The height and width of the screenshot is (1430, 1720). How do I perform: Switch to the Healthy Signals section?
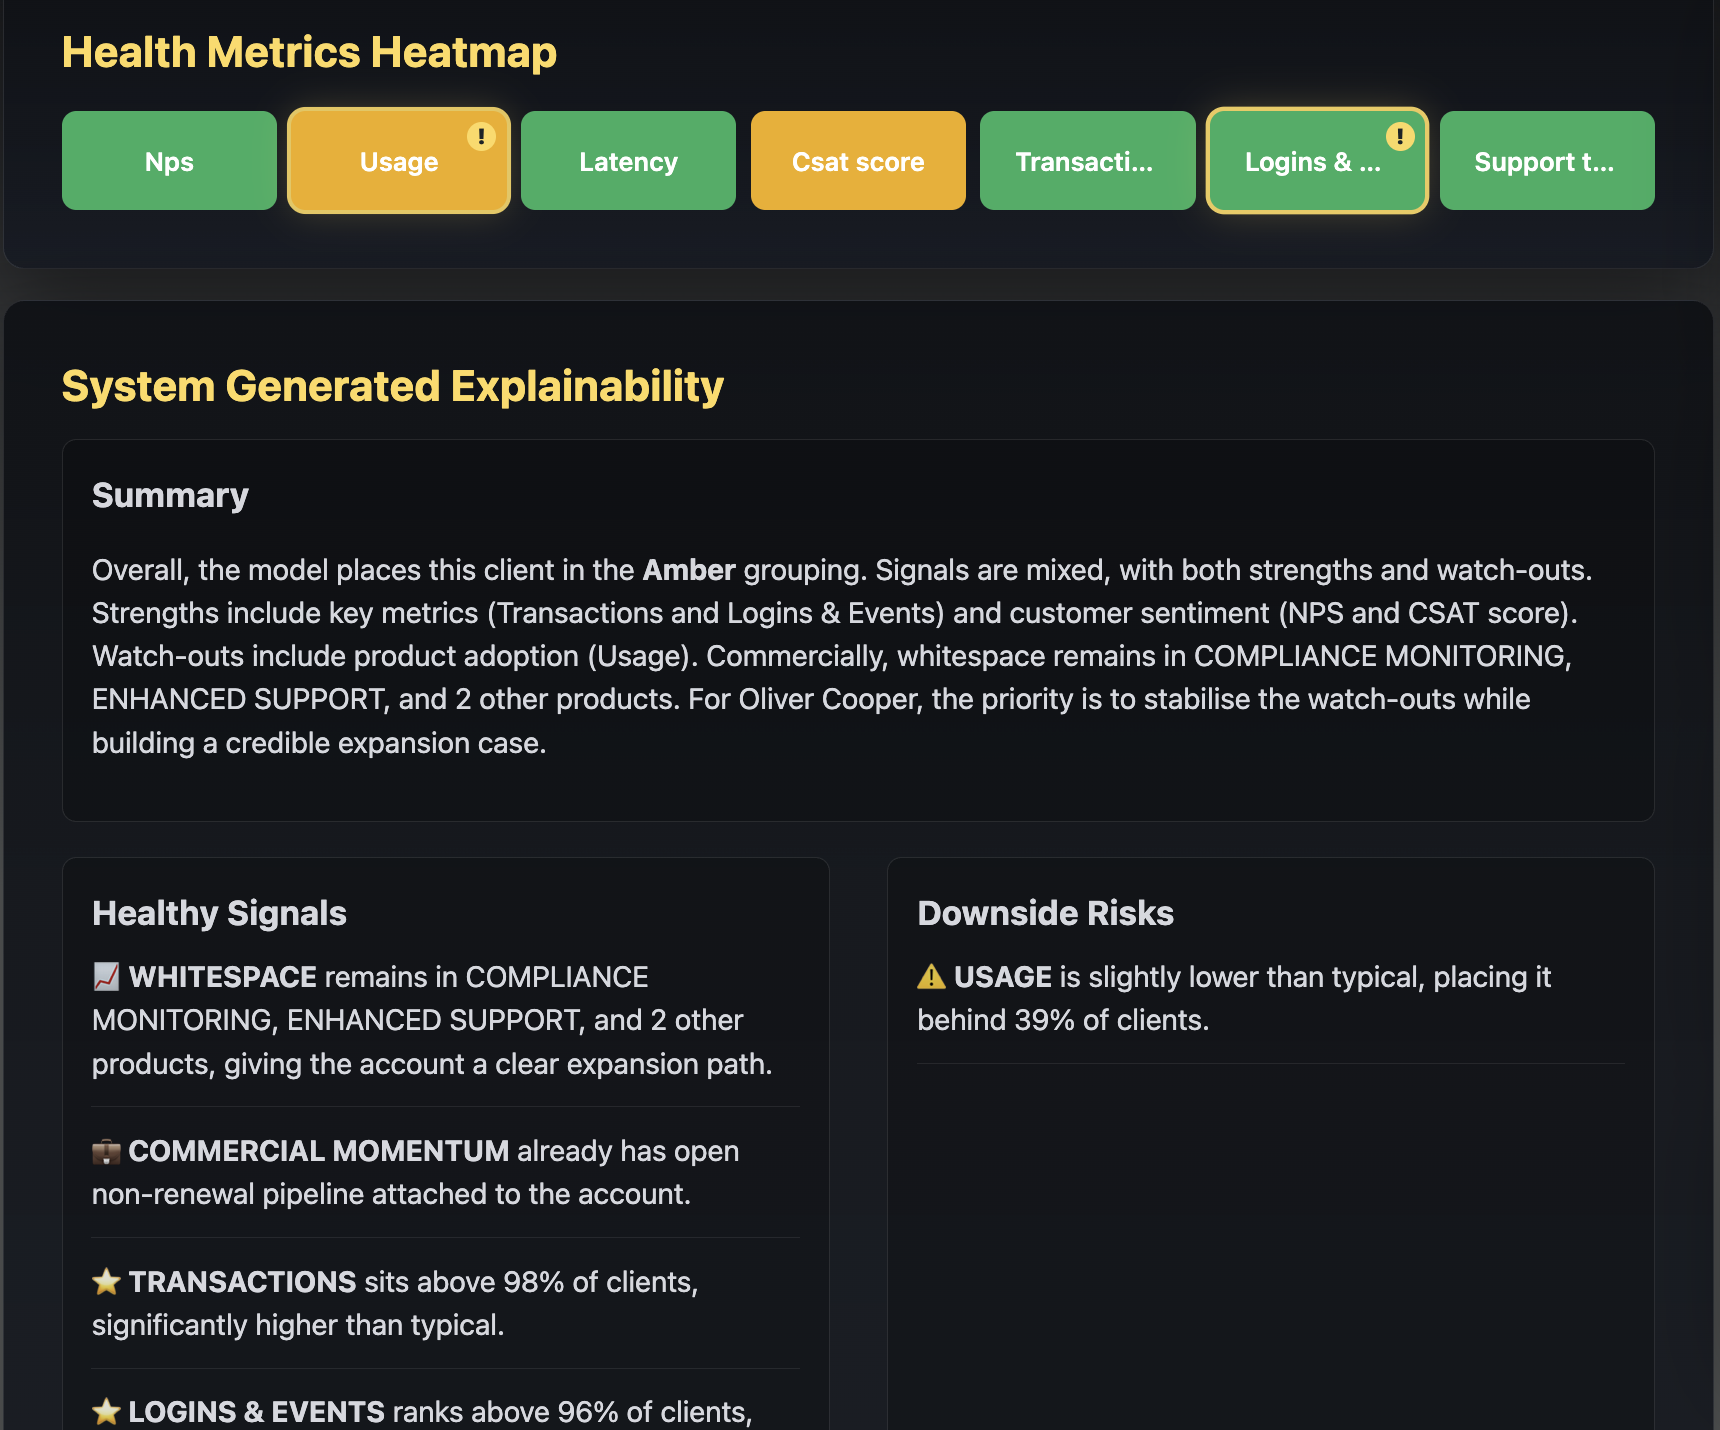click(219, 913)
